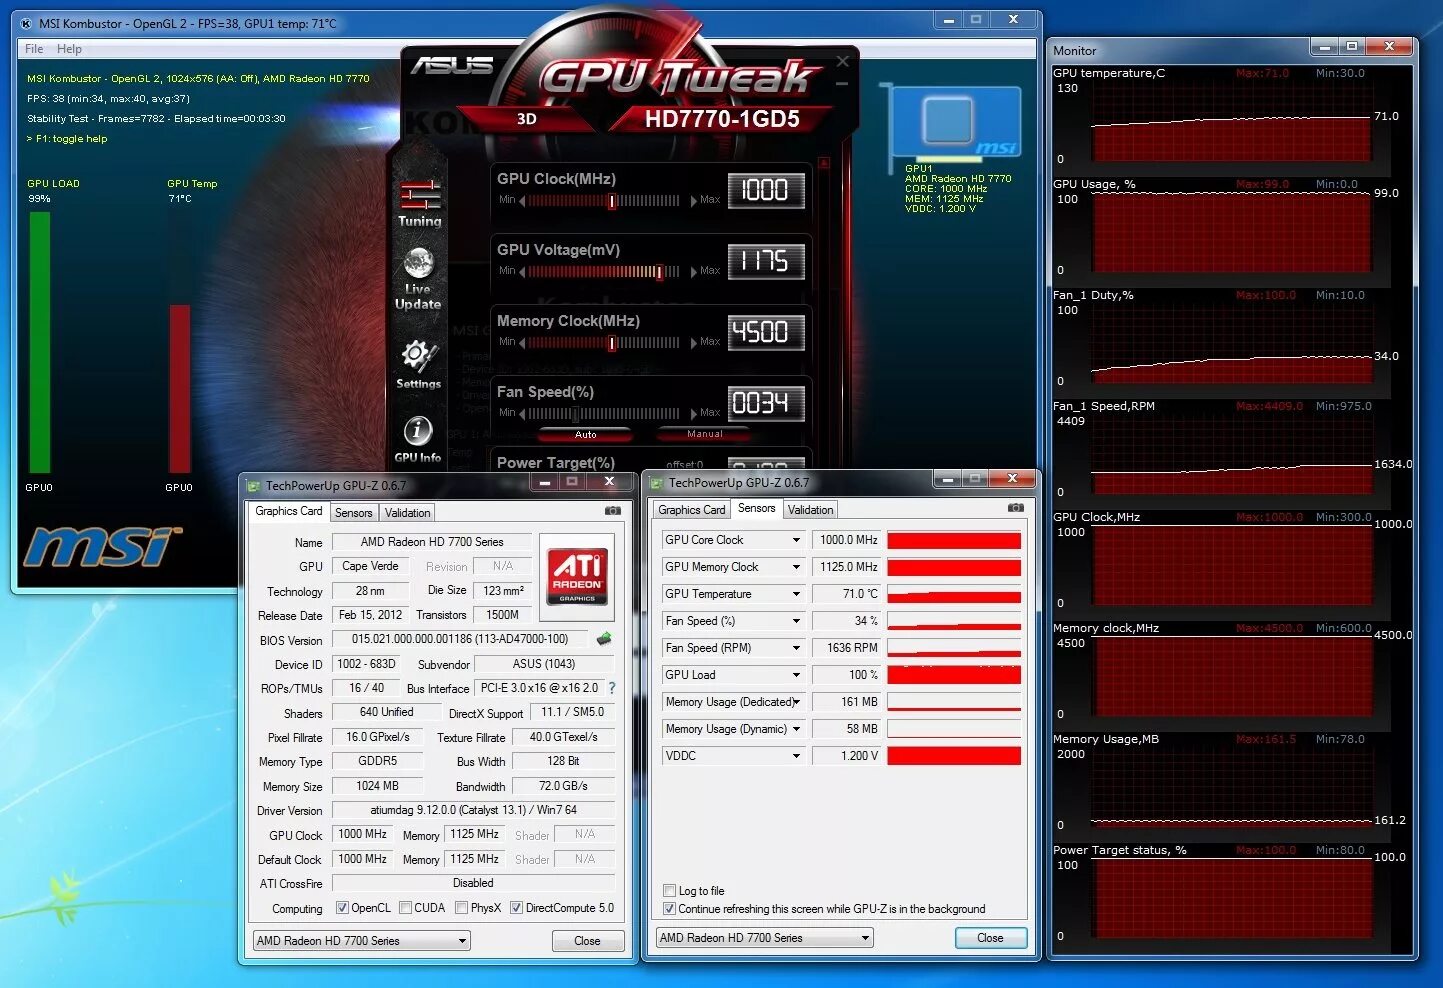Image resolution: width=1443 pixels, height=988 pixels.
Task: Open the Fan Speed (RPM) sensor dropdown
Action: tap(796, 648)
